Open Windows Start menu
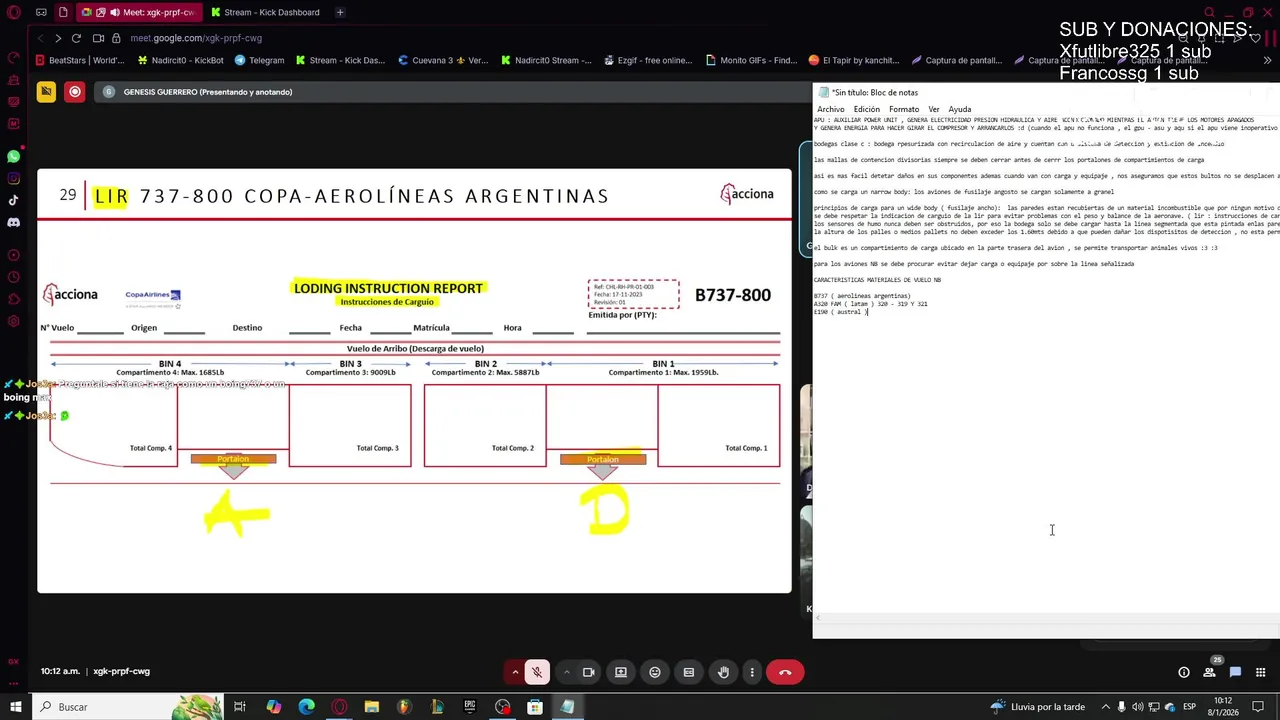 point(17,707)
